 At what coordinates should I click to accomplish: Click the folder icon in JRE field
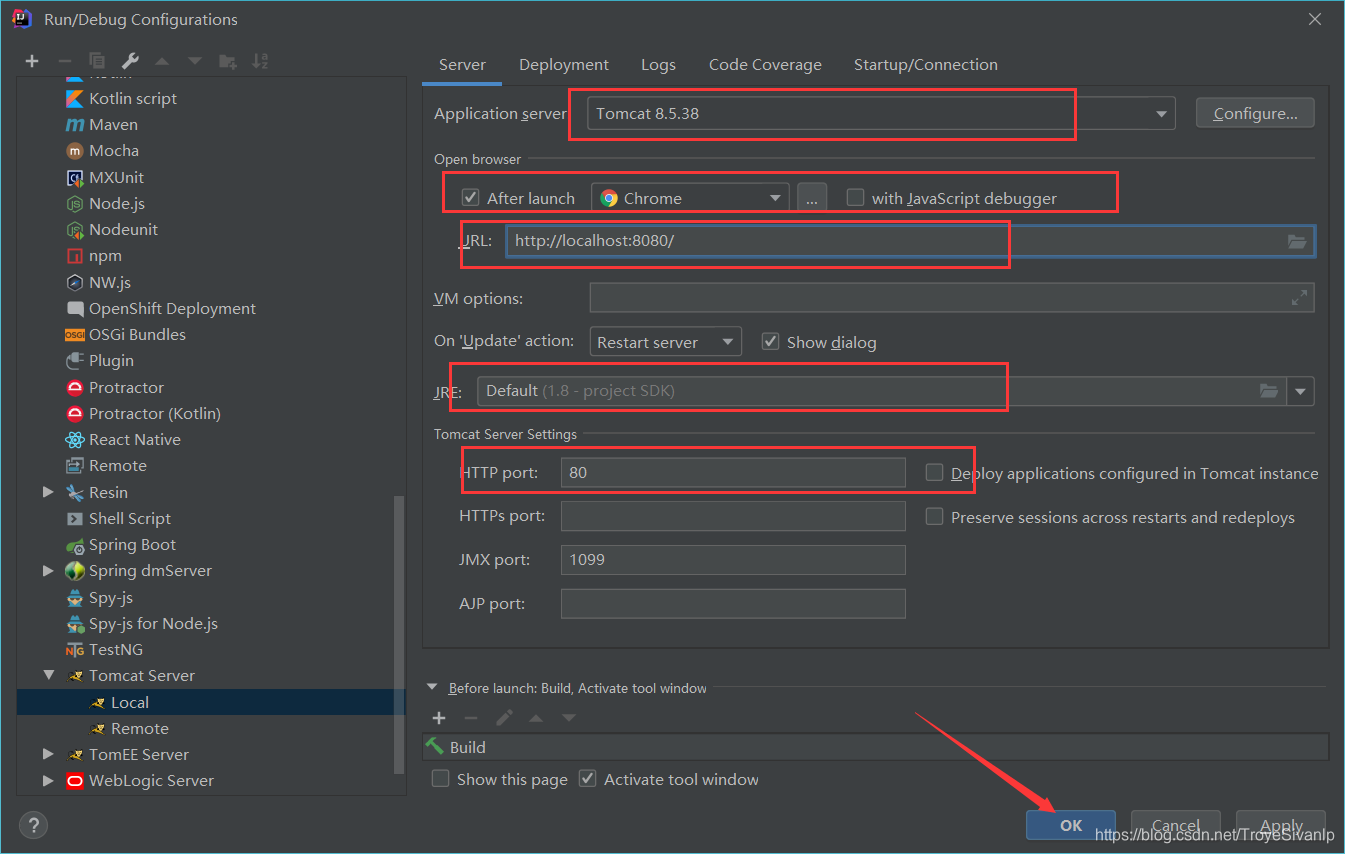click(x=1269, y=391)
